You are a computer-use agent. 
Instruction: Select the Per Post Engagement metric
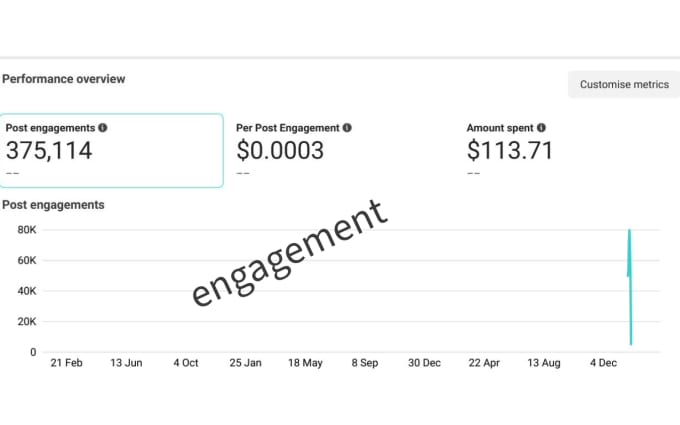click(x=294, y=151)
